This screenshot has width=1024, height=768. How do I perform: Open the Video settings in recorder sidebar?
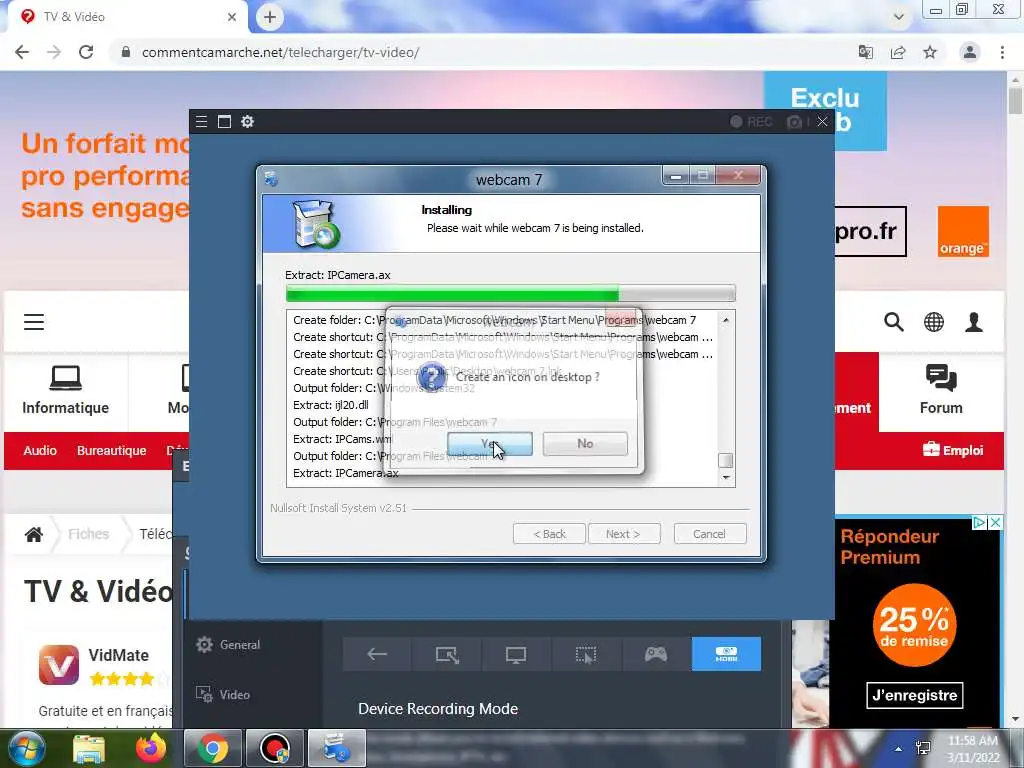coord(223,694)
